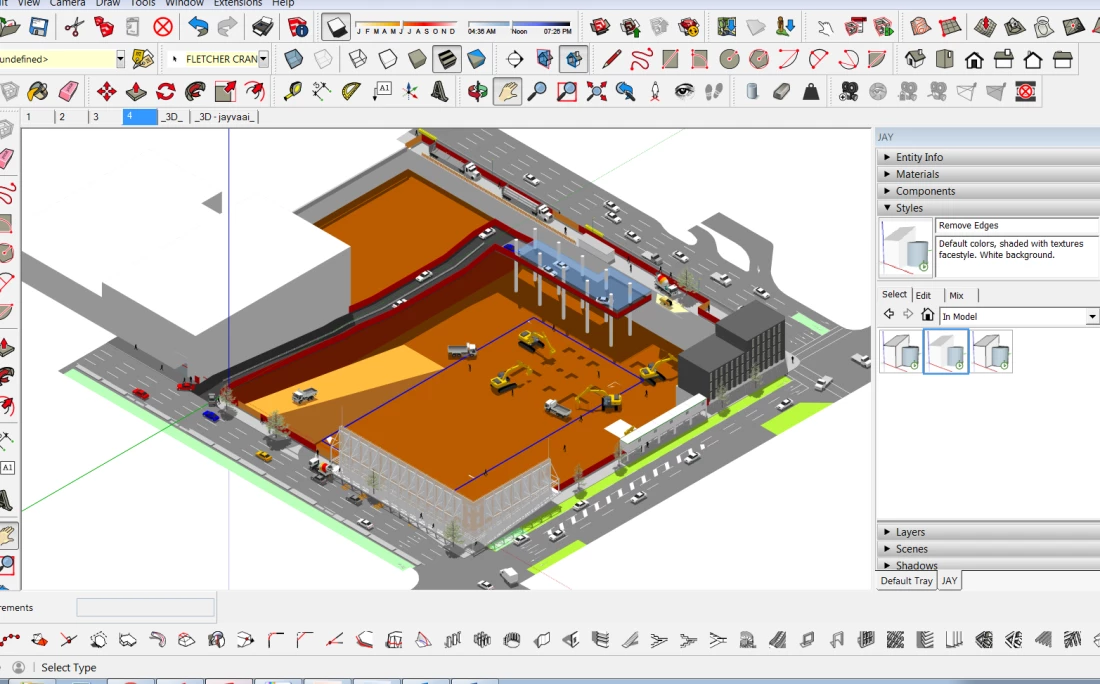1100x684 pixels.
Task: Choose the Orbit camera tool
Action: (x=478, y=92)
